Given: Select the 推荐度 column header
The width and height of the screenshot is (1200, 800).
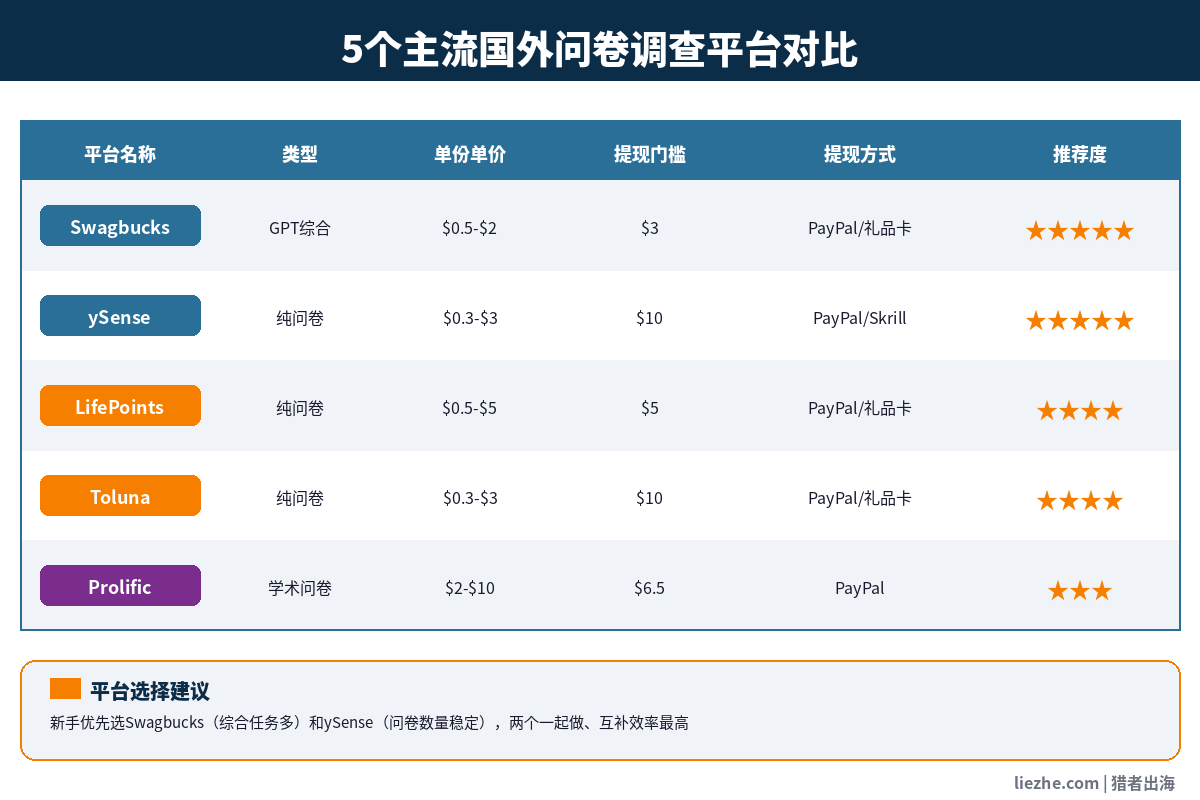Looking at the screenshot, I should tap(1080, 154).
